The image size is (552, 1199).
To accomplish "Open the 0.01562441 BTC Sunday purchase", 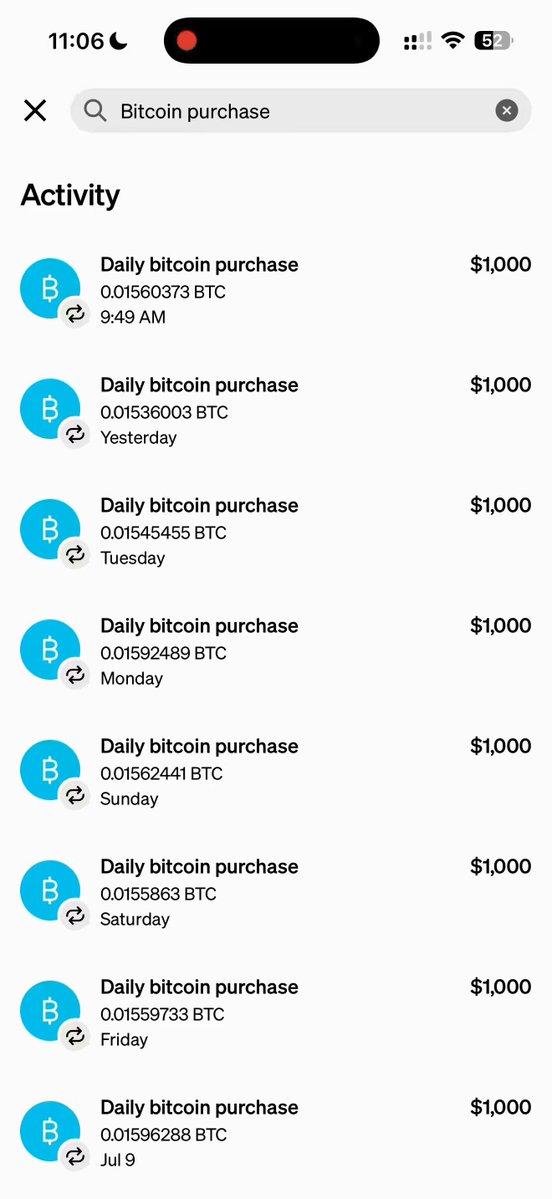I will click(x=276, y=772).
